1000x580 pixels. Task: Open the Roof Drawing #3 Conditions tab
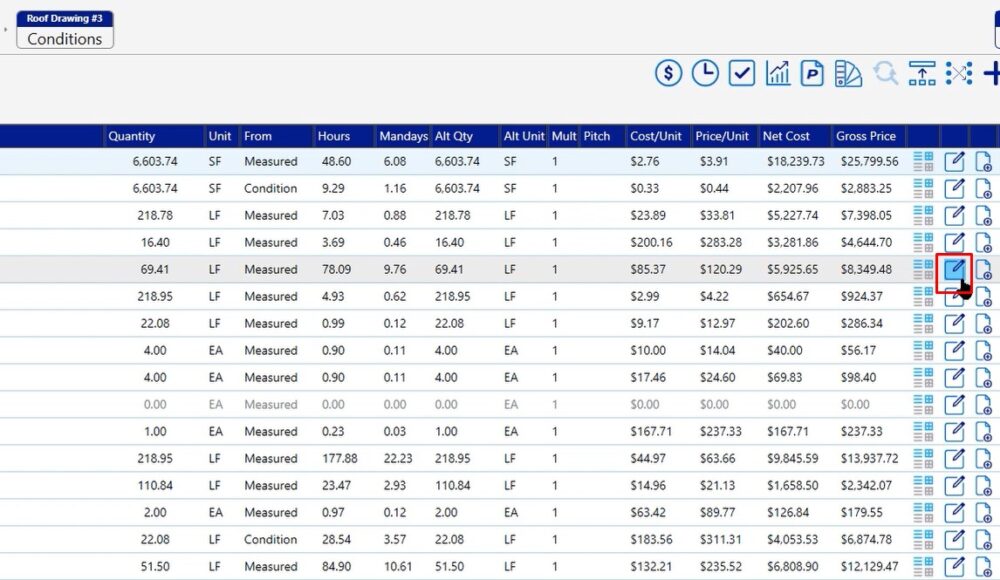pos(65,30)
